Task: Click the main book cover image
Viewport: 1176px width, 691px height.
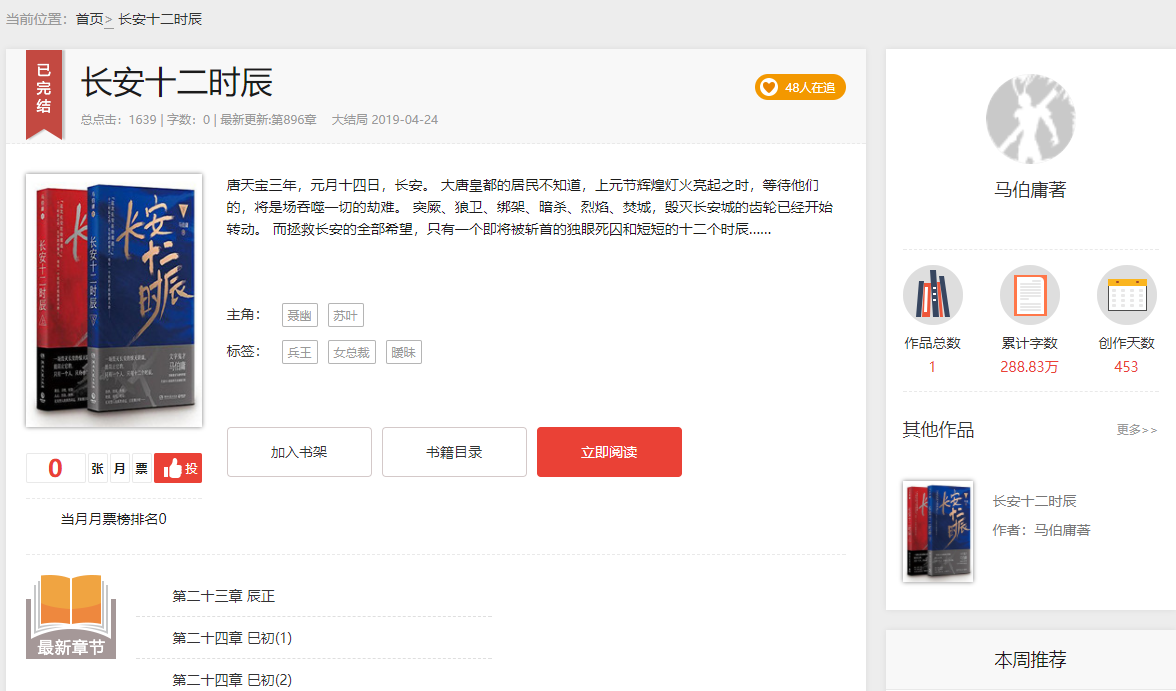Action: click(114, 301)
